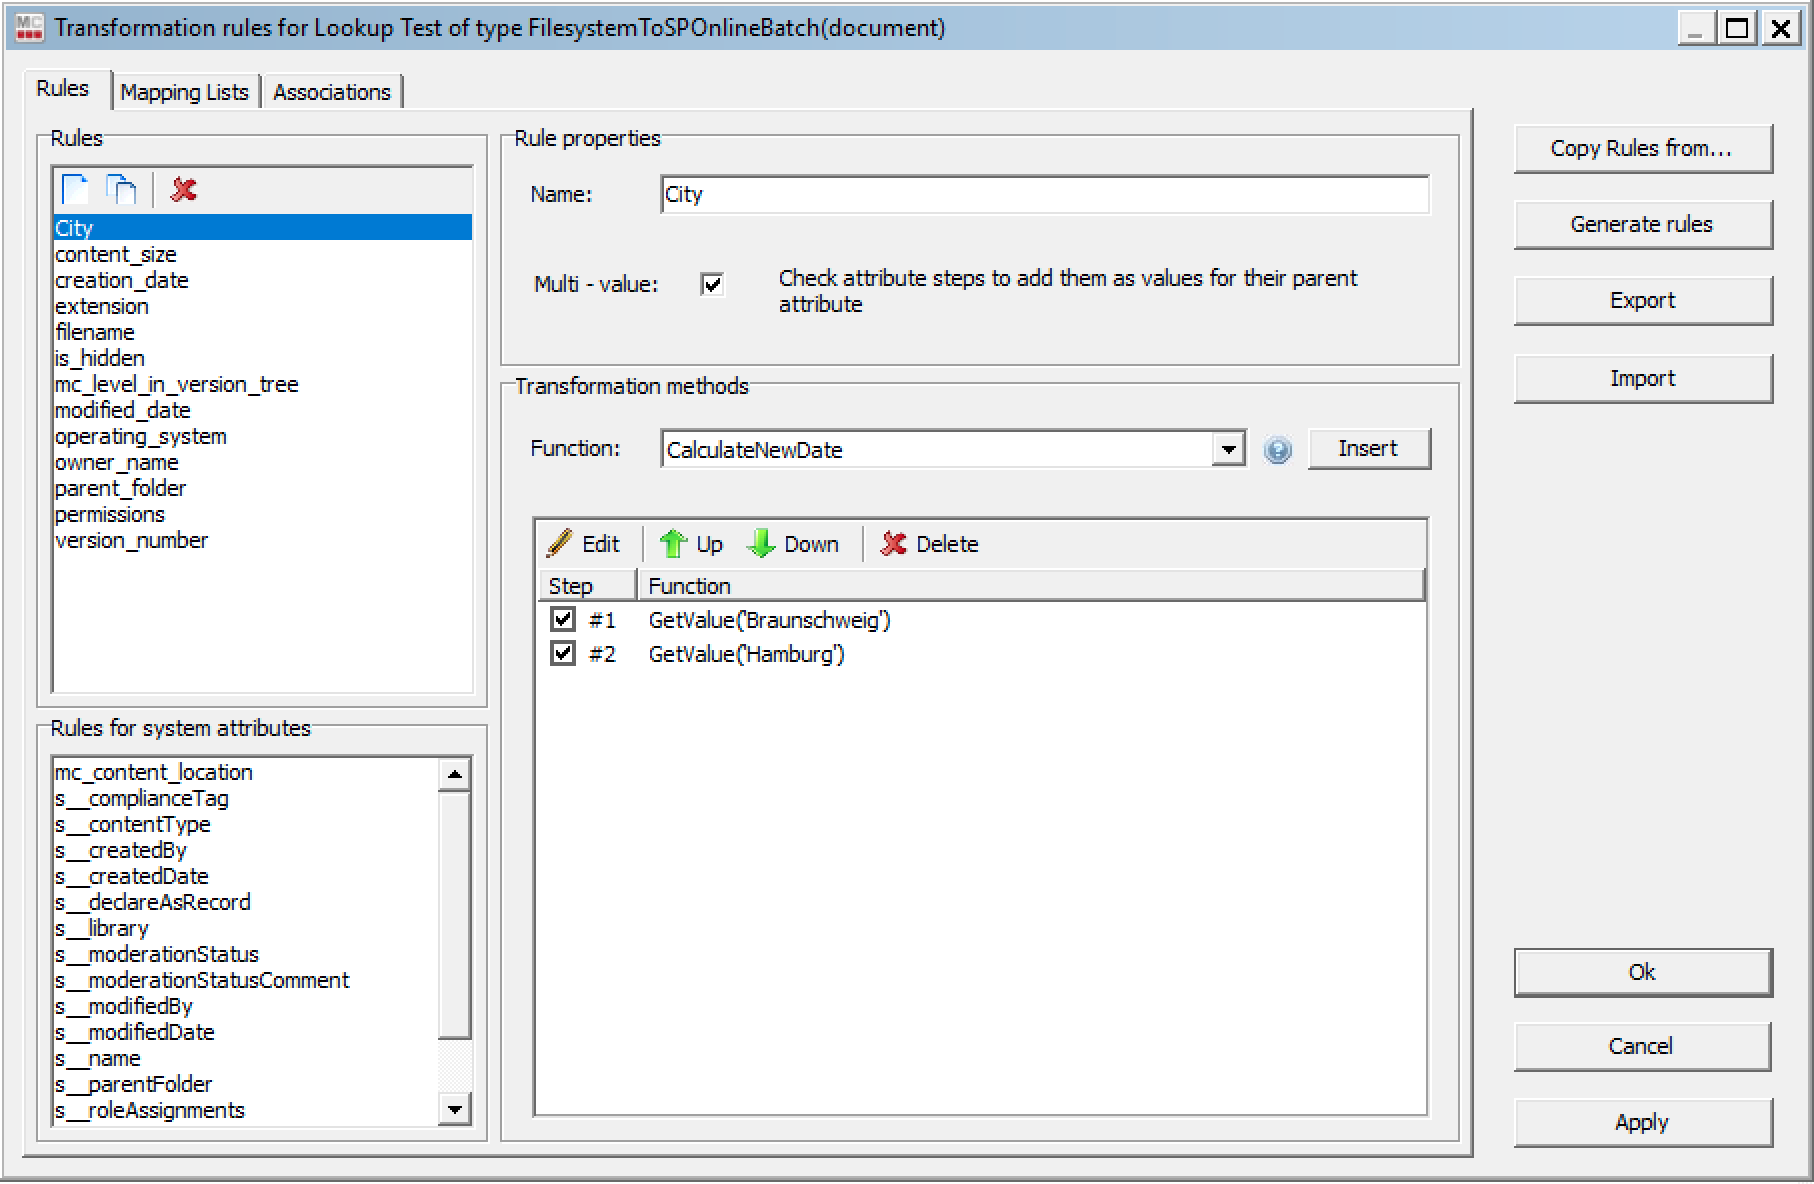Click the rule Name input field
The width and height of the screenshot is (1814, 1184).
tap(1044, 195)
